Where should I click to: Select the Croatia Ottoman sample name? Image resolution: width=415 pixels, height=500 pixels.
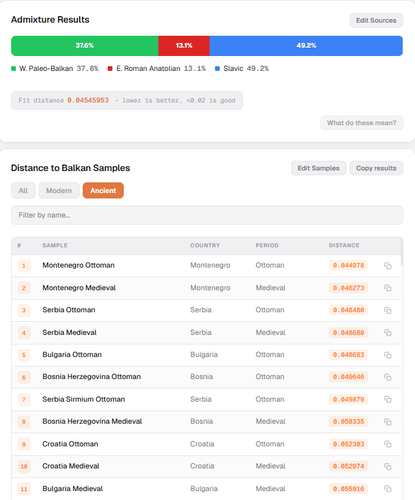click(x=70, y=444)
